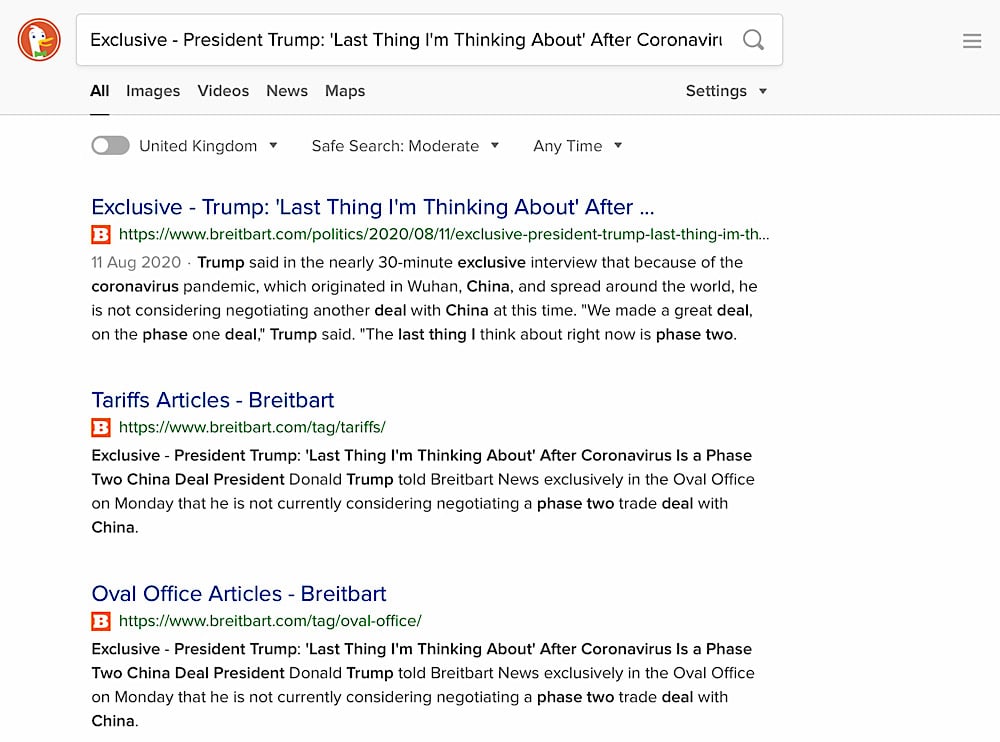
Task: Click inside the search query field
Action: click(x=408, y=40)
